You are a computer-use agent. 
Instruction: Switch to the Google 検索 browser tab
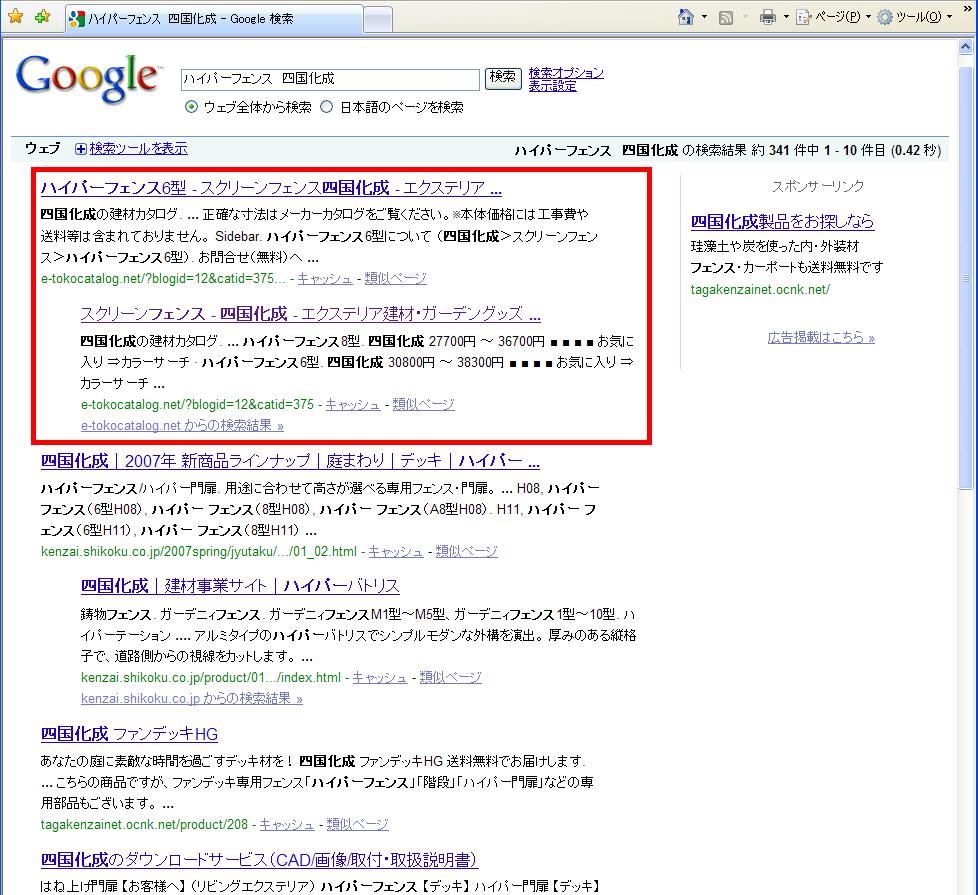click(208, 19)
